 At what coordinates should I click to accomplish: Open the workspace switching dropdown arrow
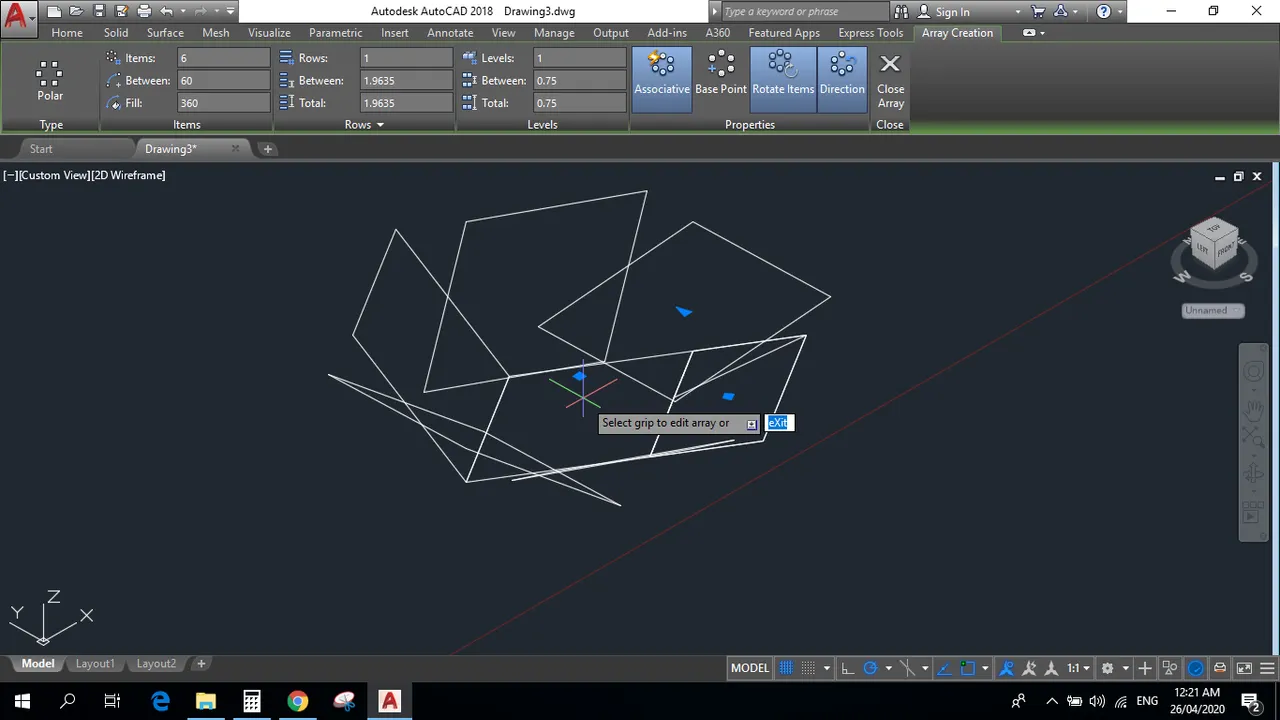[x=1125, y=668]
